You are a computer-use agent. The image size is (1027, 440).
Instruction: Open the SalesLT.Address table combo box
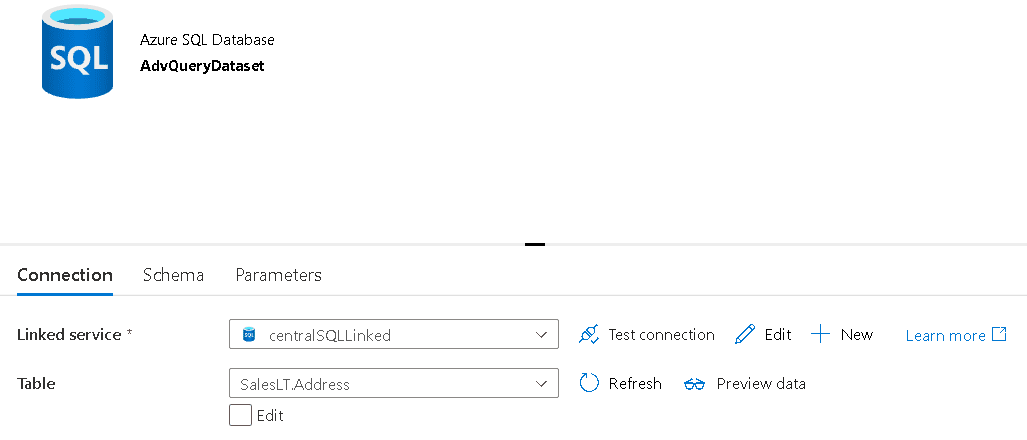pos(394,383)
